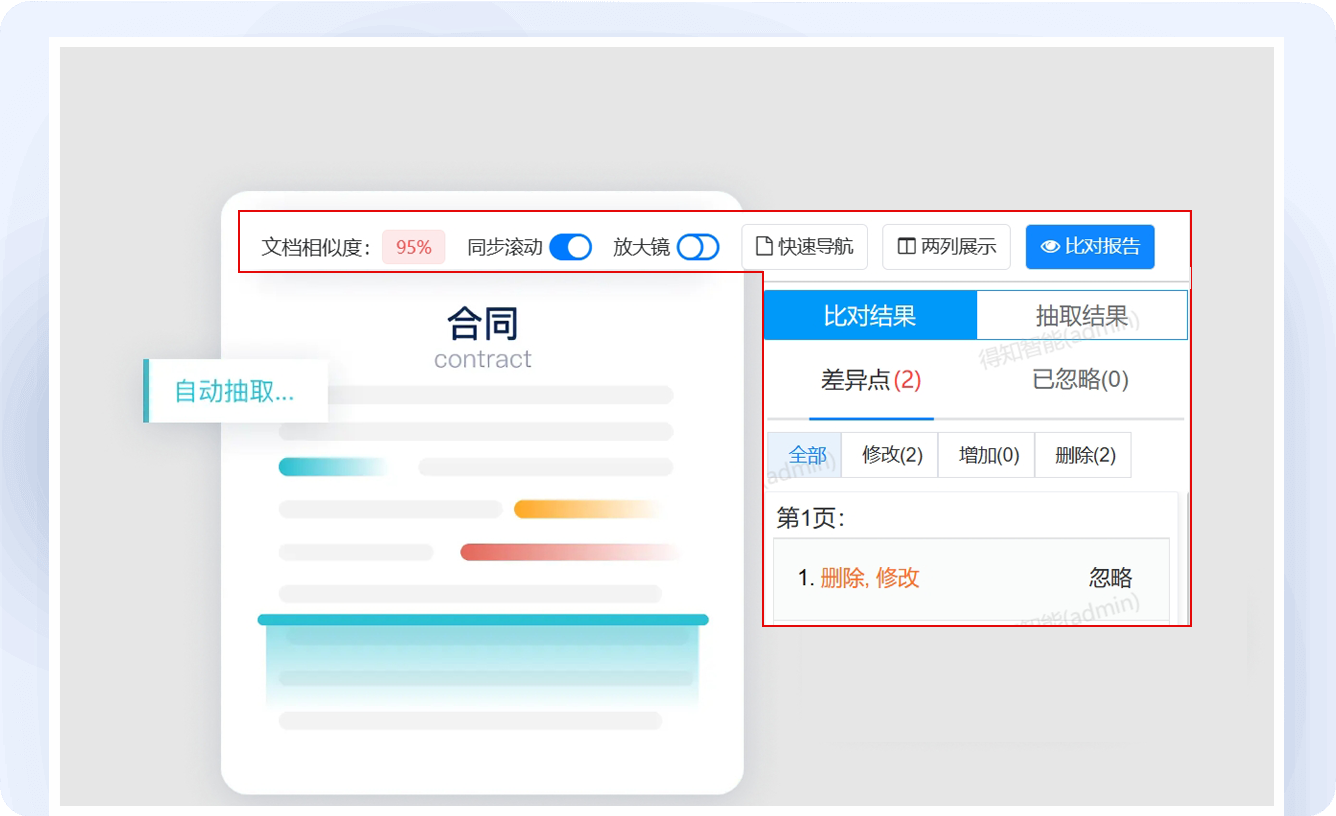Toggle the 同步滚动 switch
The image size is (1336, 816).
click(571, 247)
